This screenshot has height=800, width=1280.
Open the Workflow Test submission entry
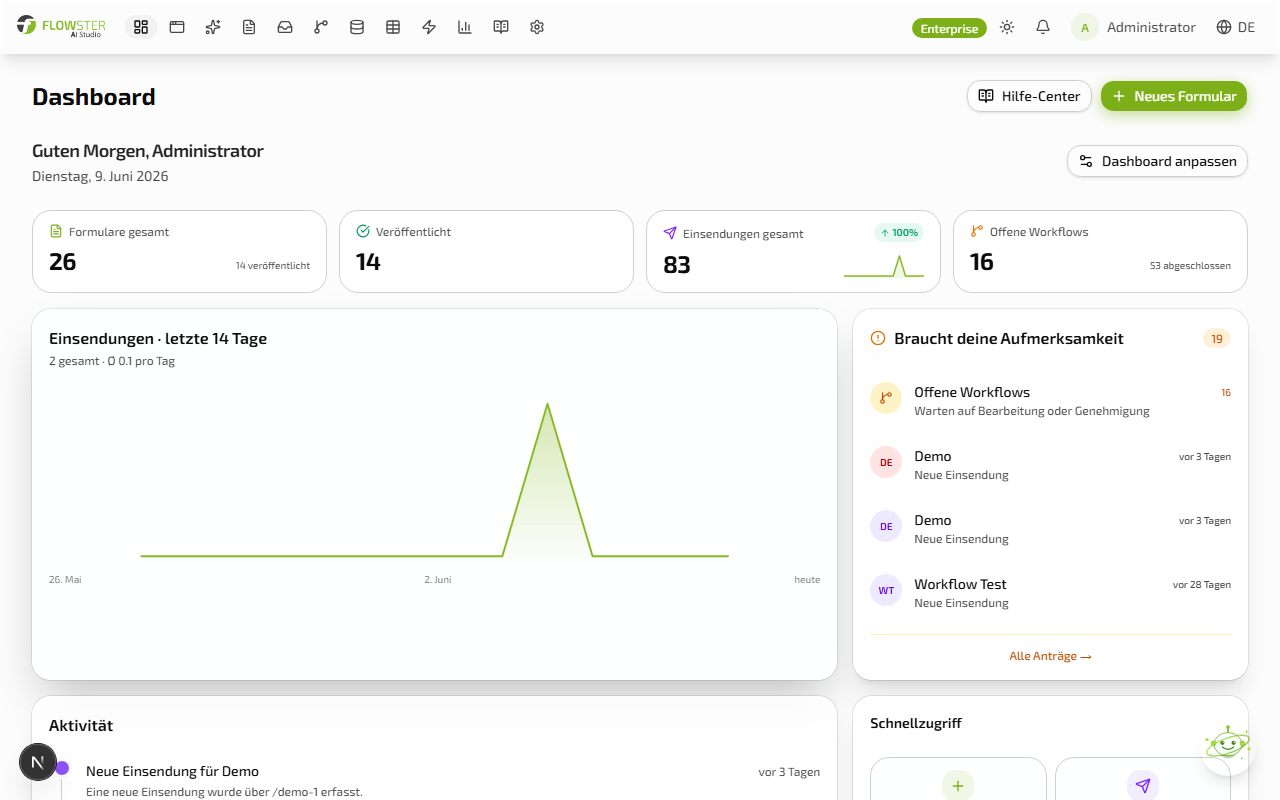point(1050,592)
